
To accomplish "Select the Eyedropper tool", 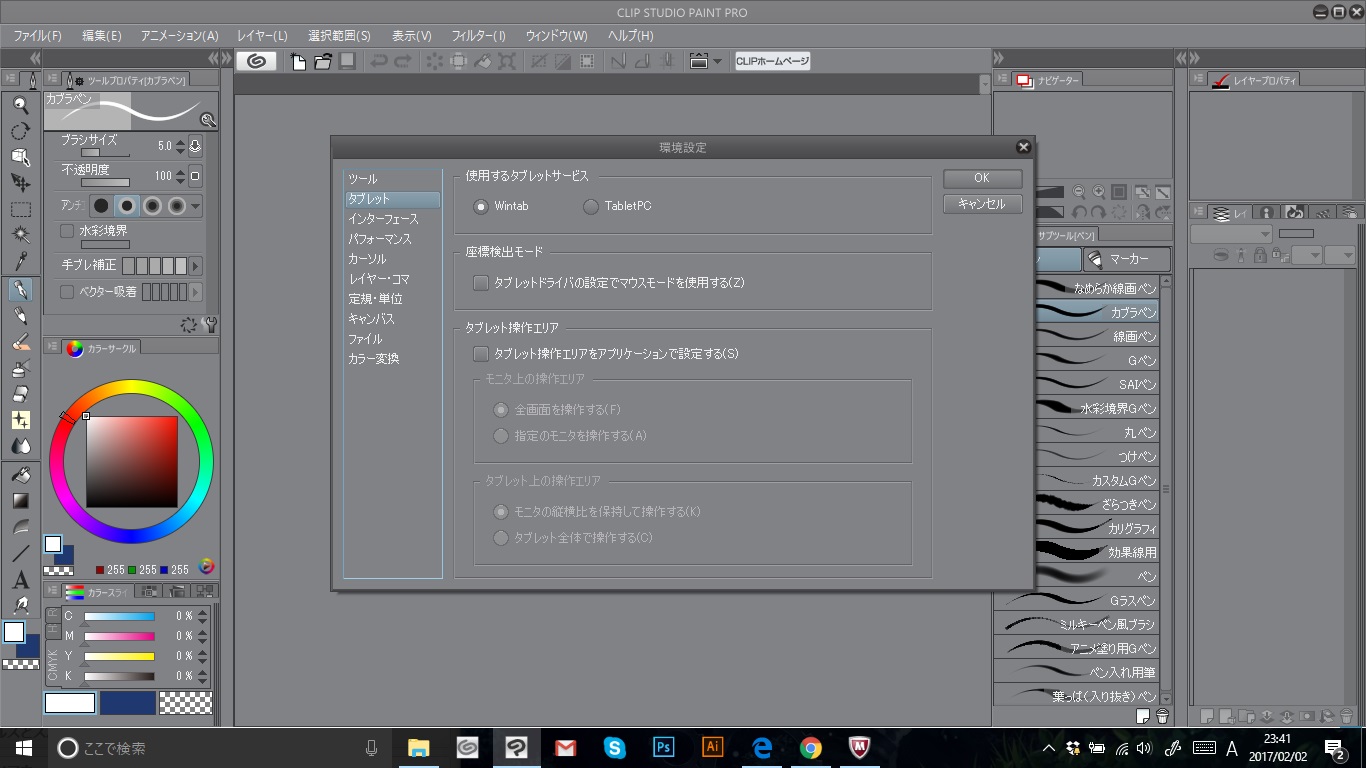I will [20, 262].
